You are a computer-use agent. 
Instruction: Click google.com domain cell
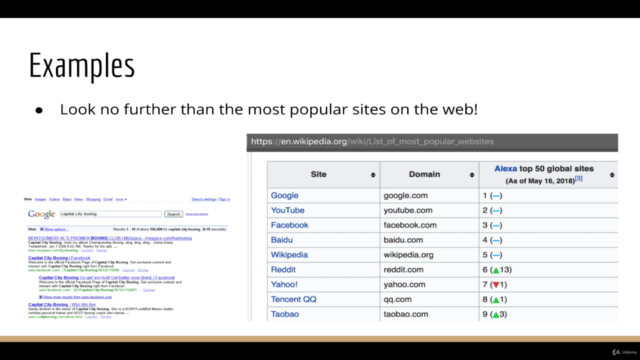click(x=405, y=196)
